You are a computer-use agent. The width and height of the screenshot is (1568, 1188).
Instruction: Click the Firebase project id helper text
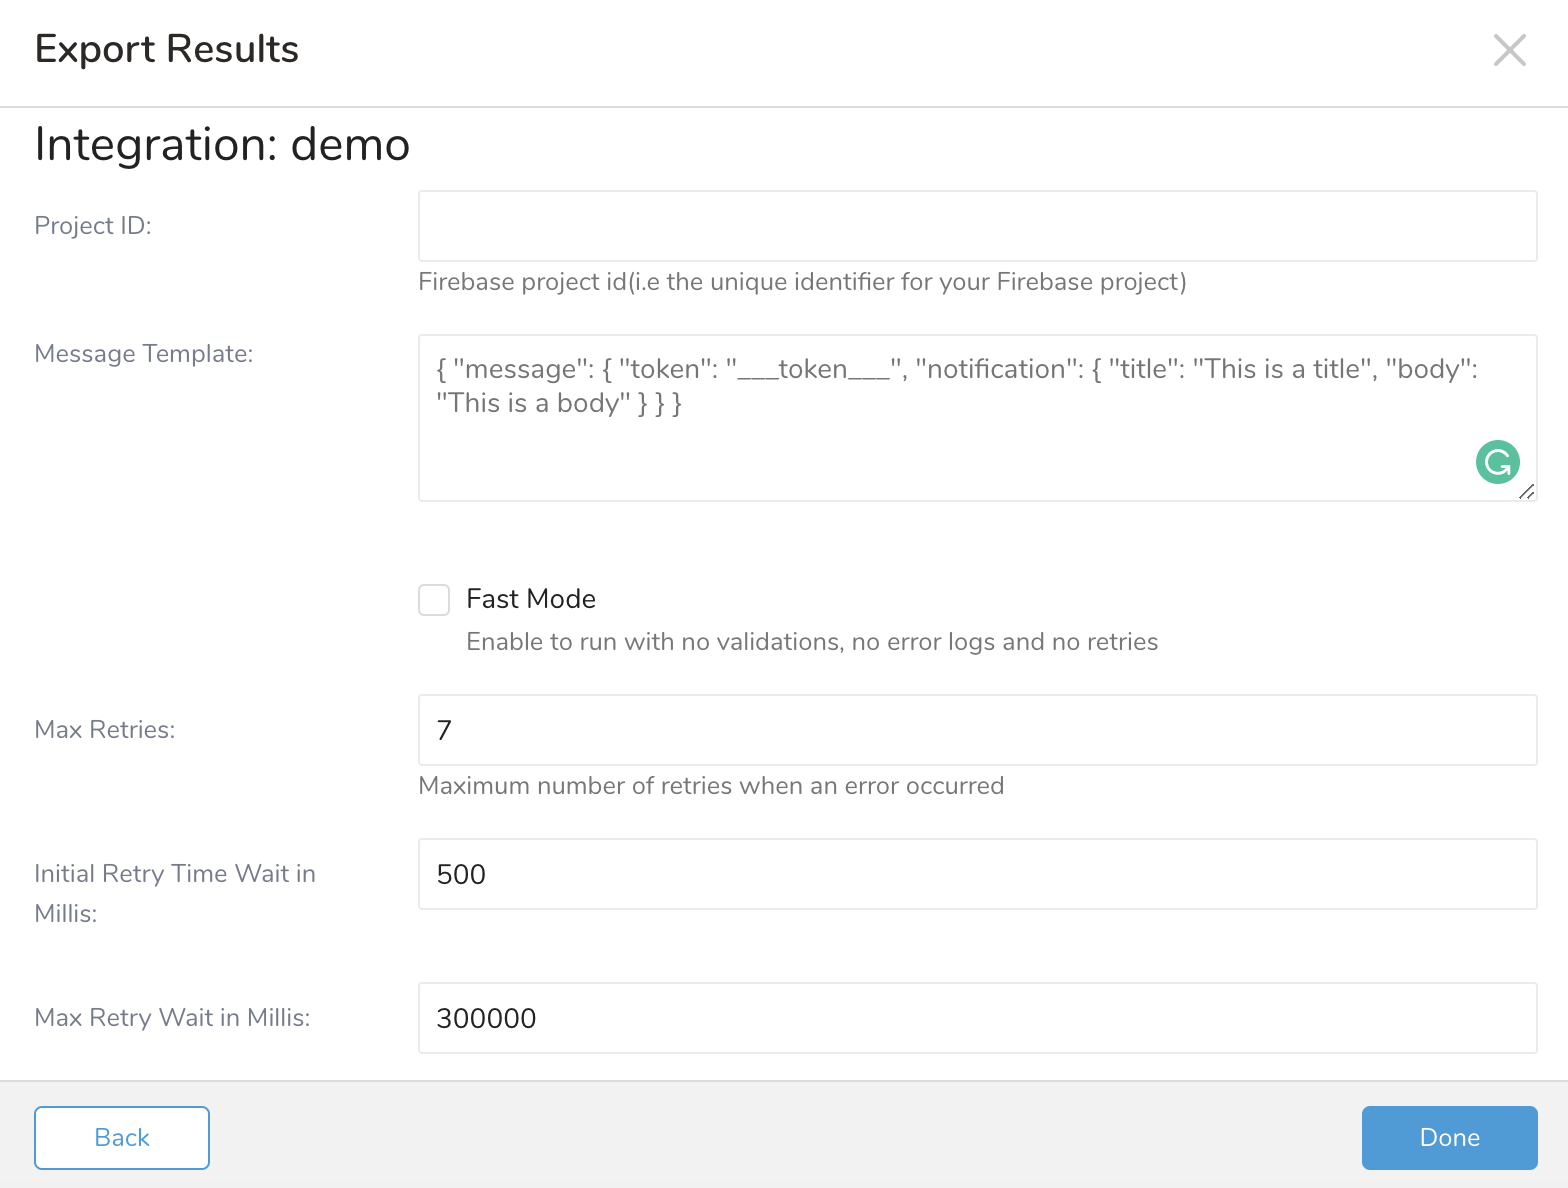pyautogui.click(x=802, y=282)
